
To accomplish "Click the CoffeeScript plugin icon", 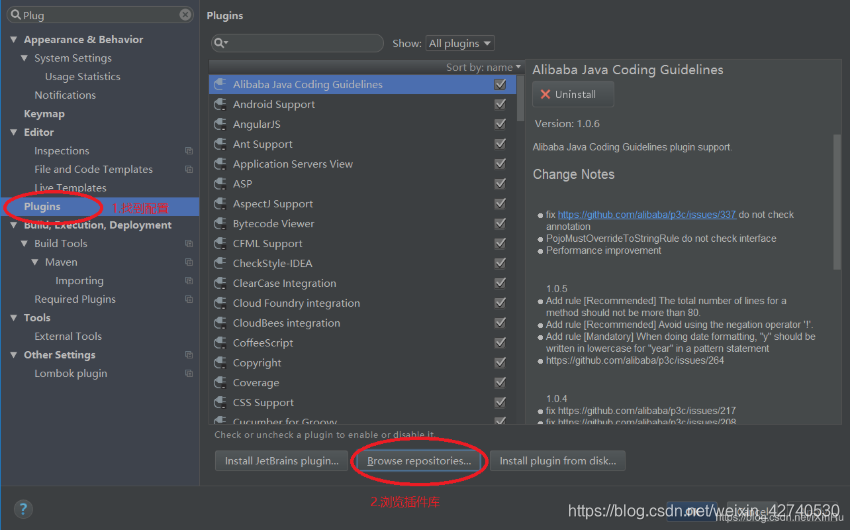I will [220, 342].
